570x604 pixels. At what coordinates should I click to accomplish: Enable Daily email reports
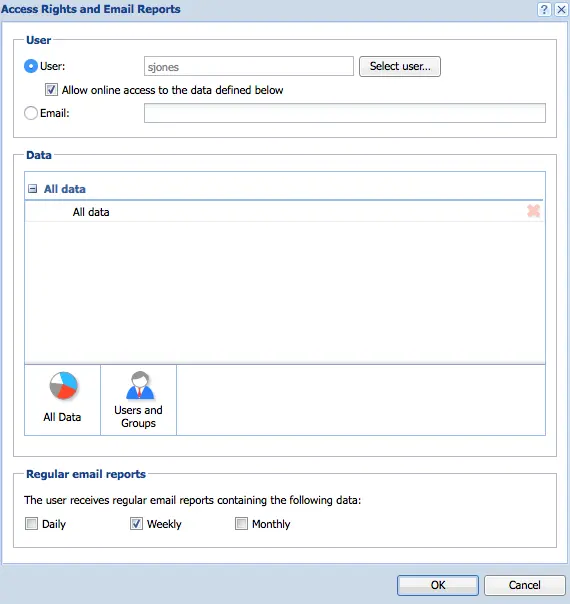click(x=31, y=524)
